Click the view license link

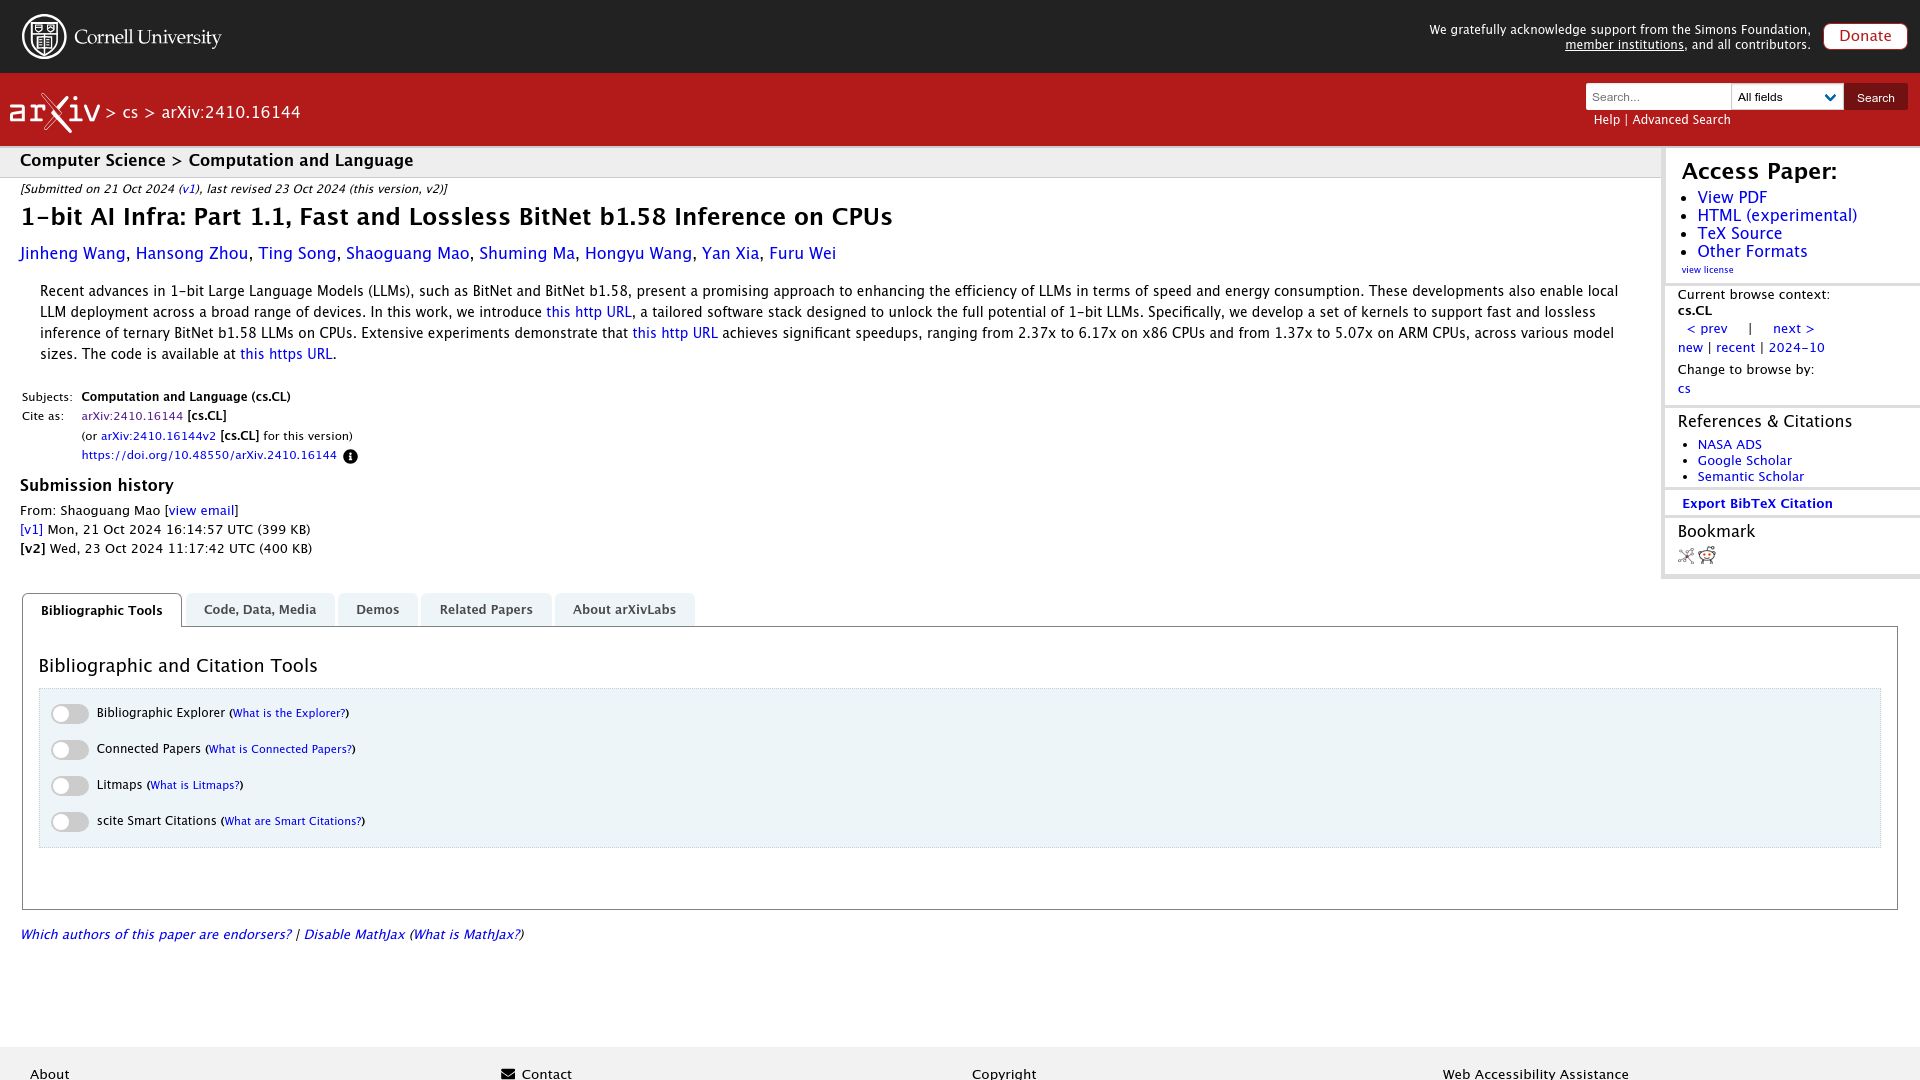[1707, 270]
